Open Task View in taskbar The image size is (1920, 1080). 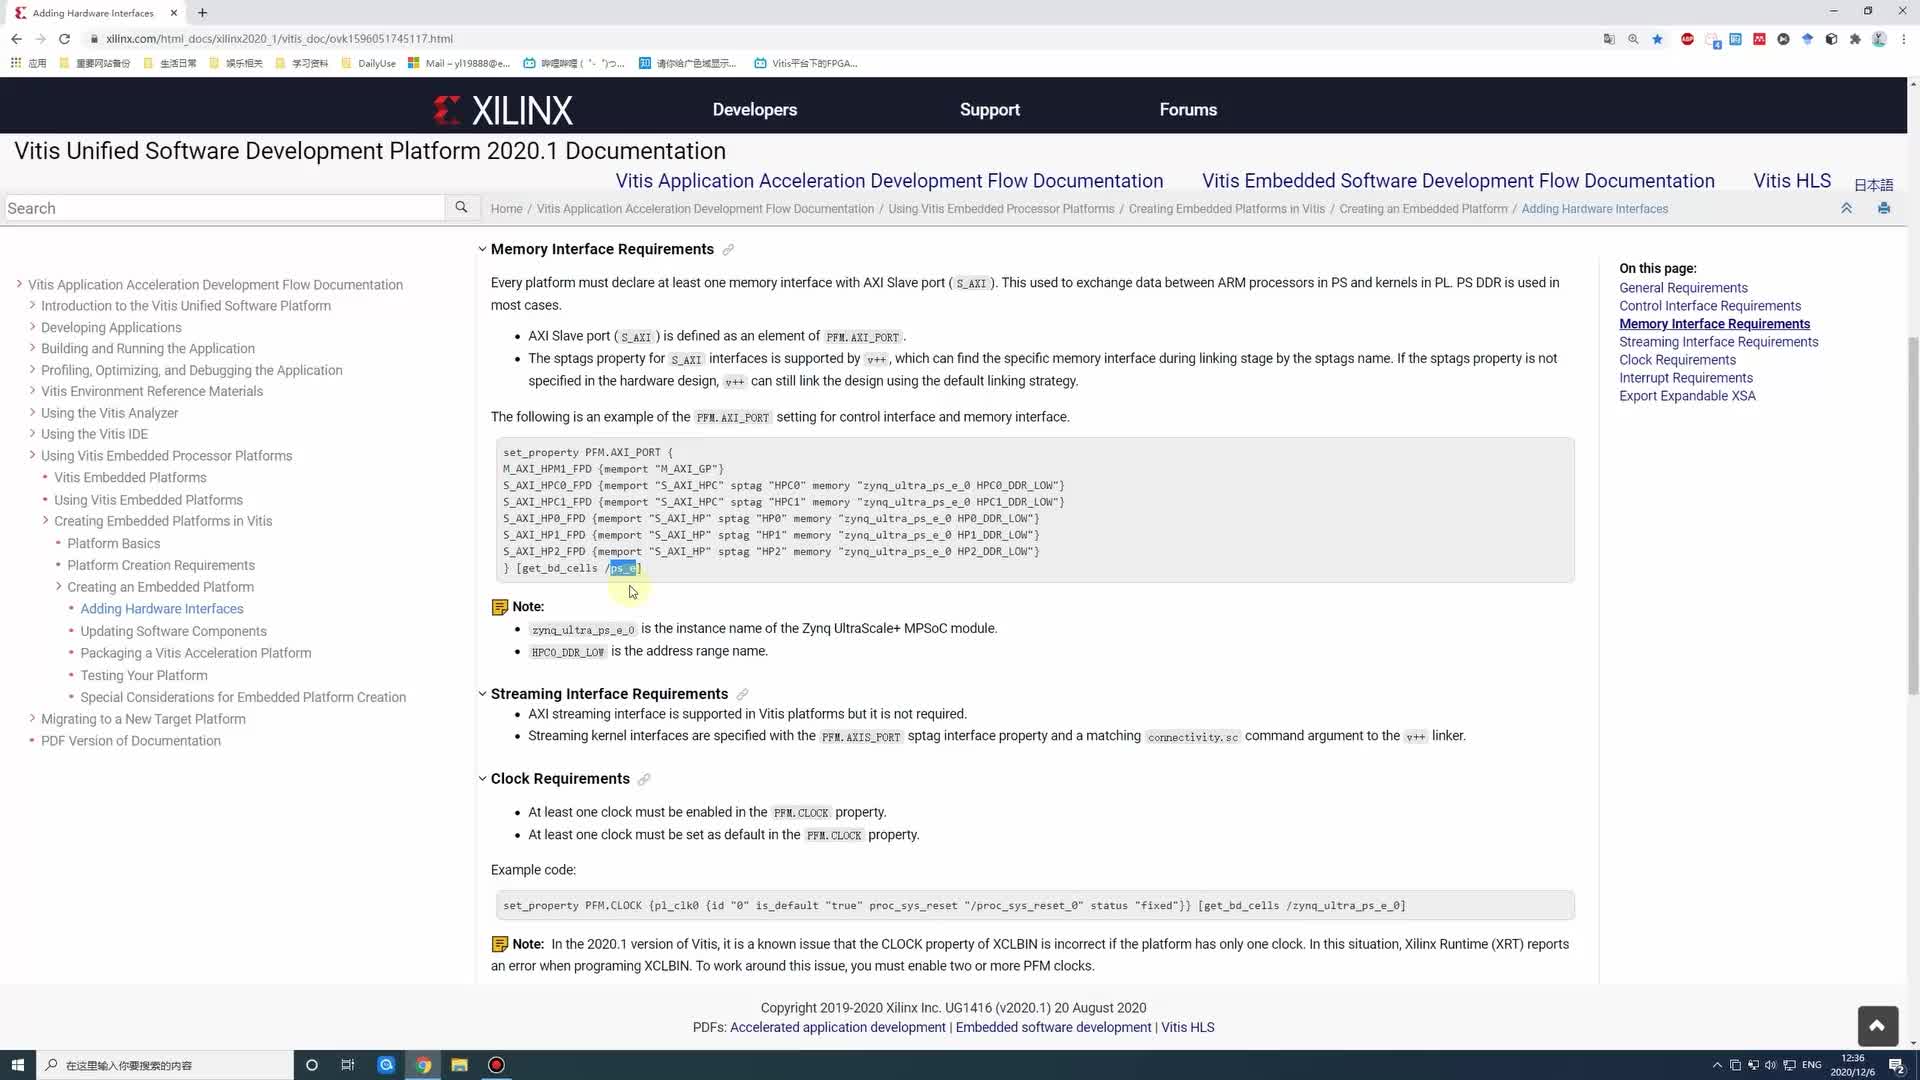pos(348,1065)
